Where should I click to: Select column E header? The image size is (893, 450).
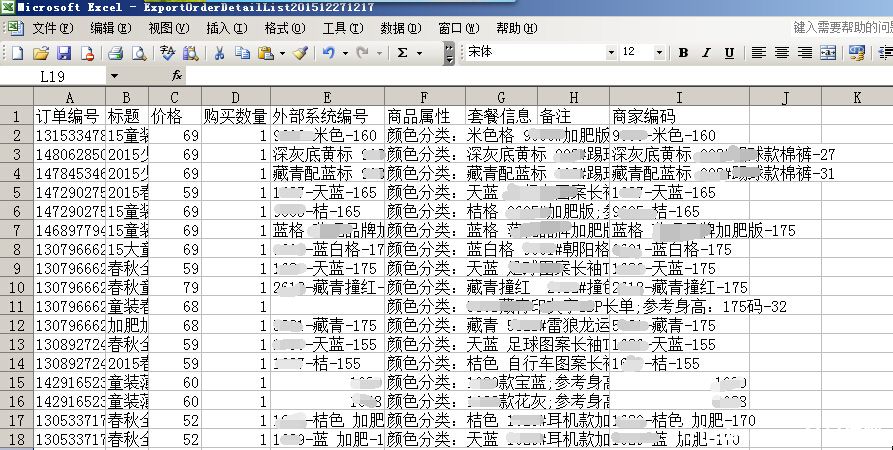(x=327, y=97)
